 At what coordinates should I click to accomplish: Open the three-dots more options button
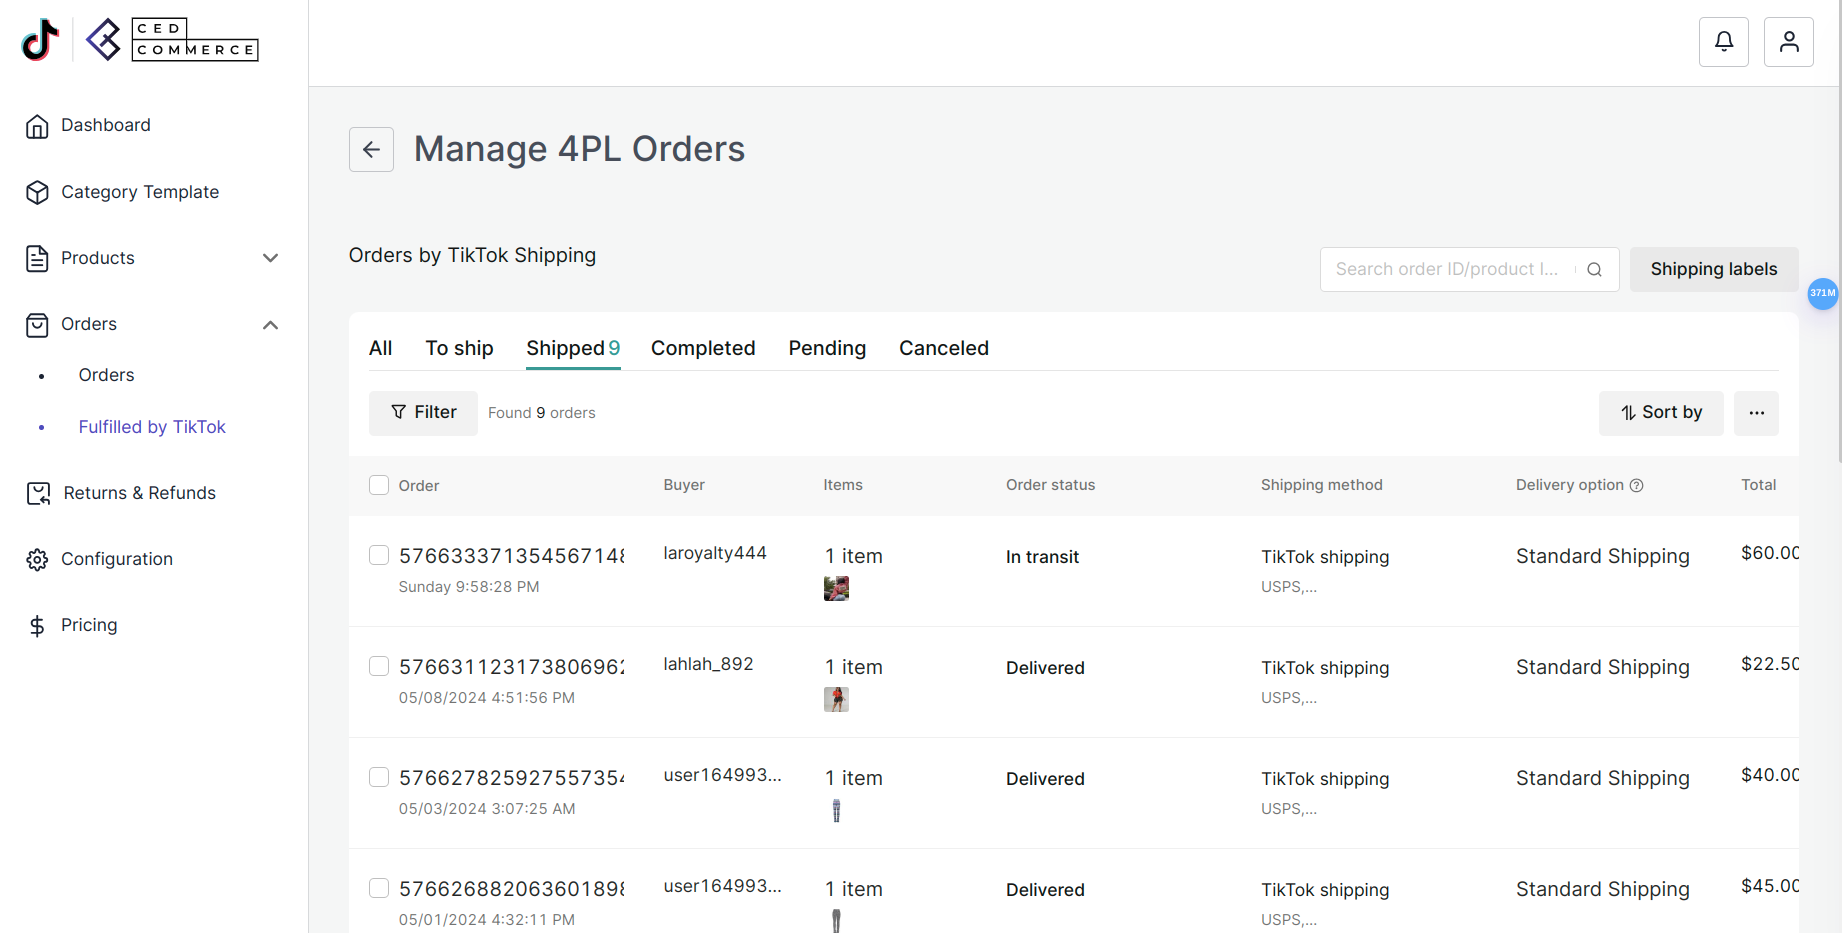[1756, 413]
